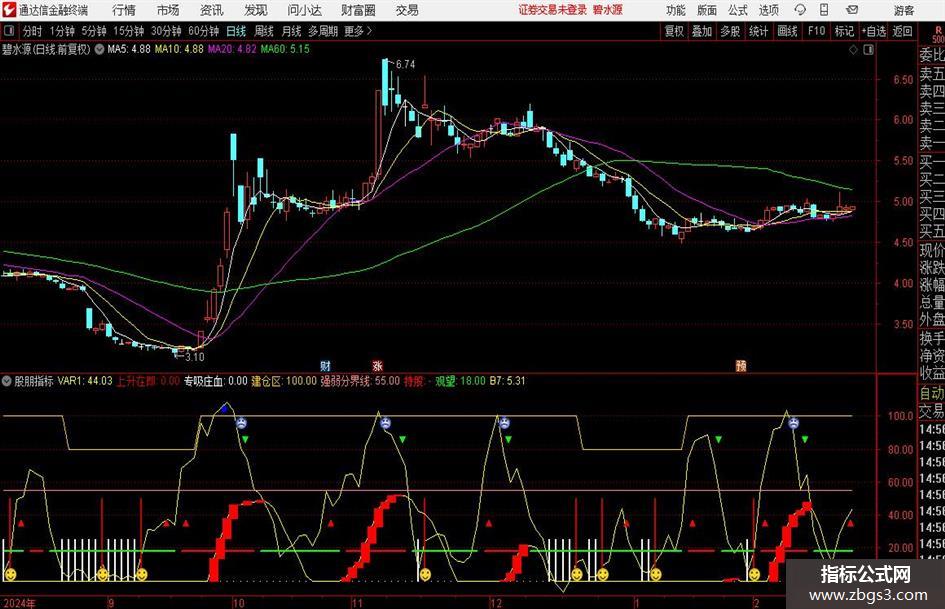
Task: Toggle the panel layout icon beside the diamond
Action: (x=868, y=50)
